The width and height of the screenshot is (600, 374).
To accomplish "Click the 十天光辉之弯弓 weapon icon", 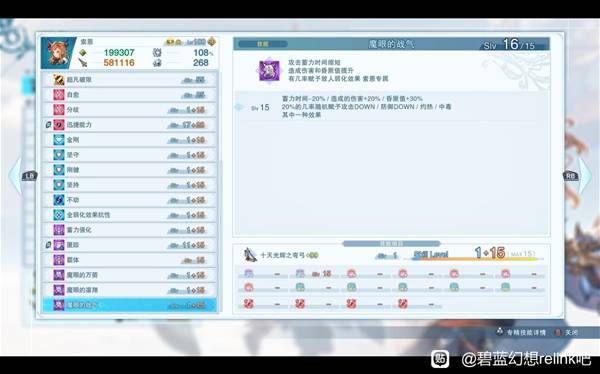I will coord(251,255).
